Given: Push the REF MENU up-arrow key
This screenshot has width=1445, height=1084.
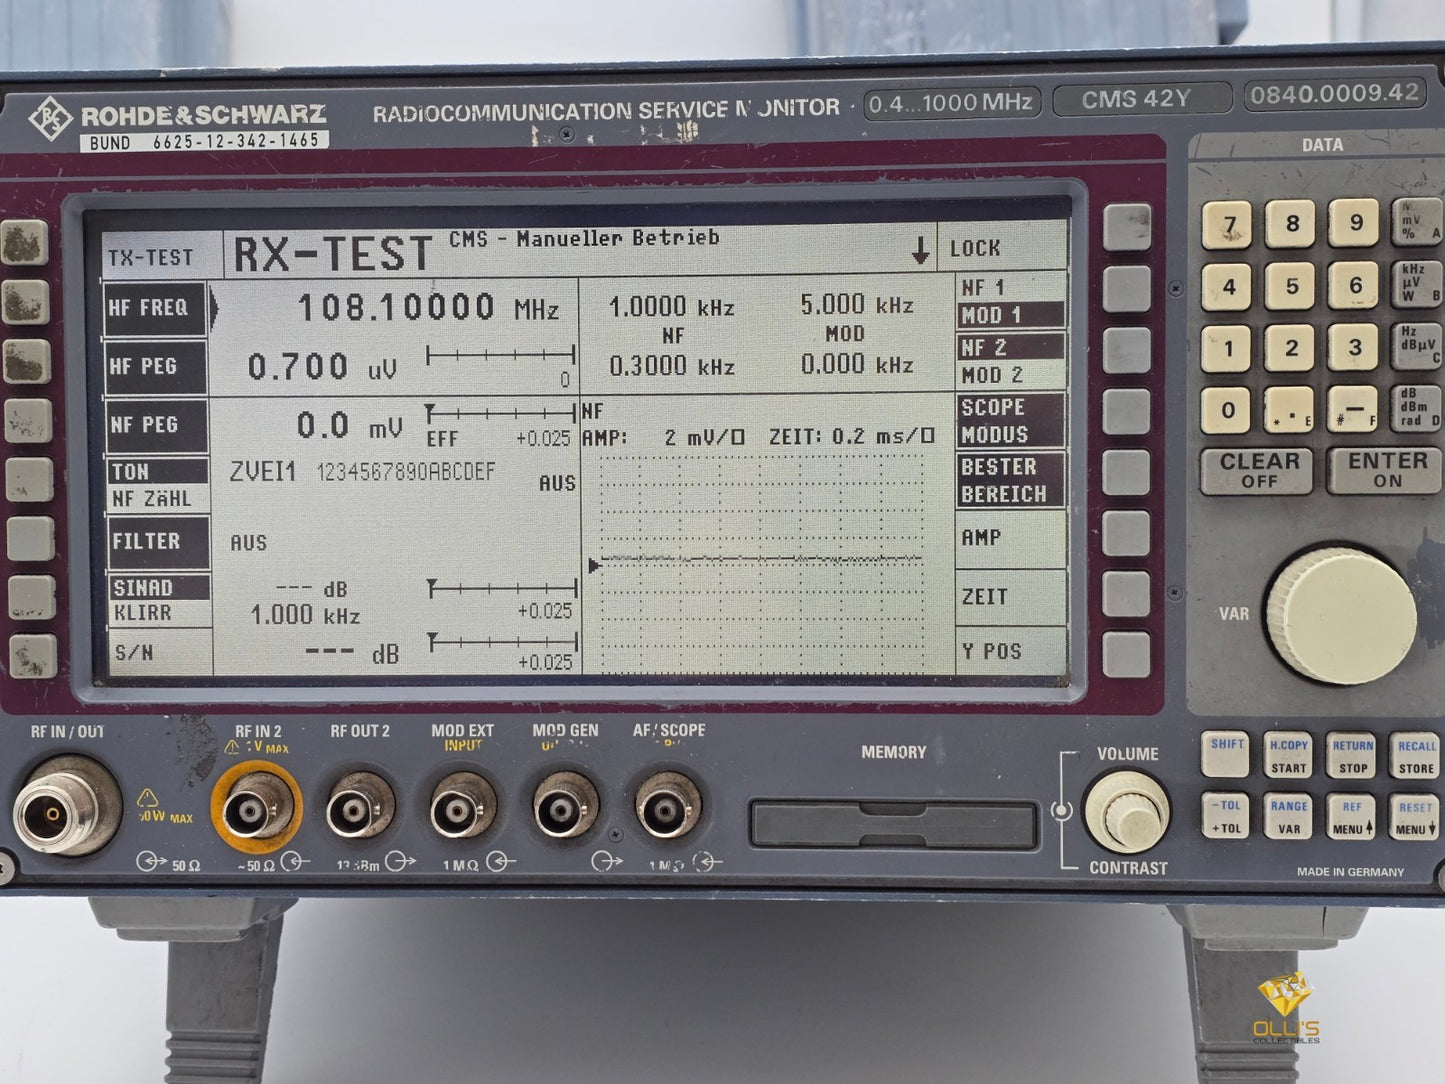Looking at the screenshot, I should click(1353, 817).
